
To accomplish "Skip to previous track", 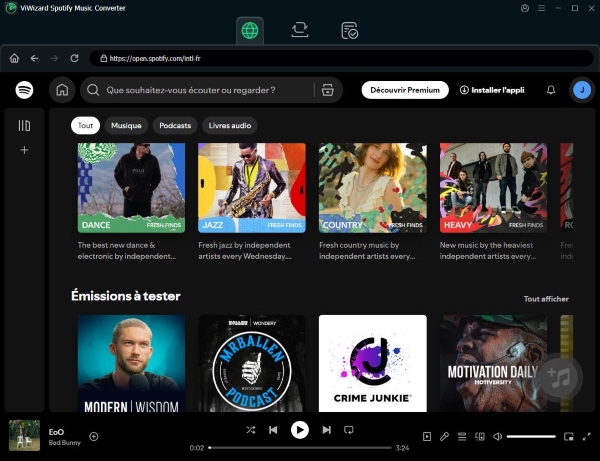I will (x=273, y=430).
